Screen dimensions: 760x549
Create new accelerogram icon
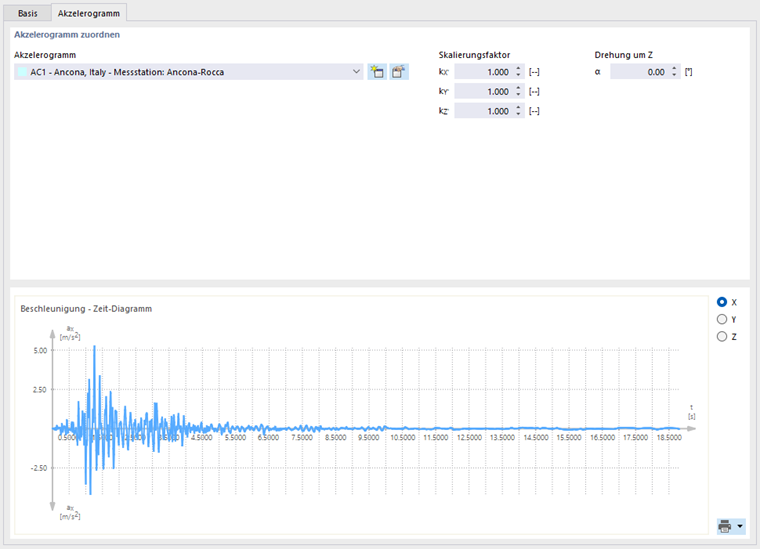tap(377, 72)
